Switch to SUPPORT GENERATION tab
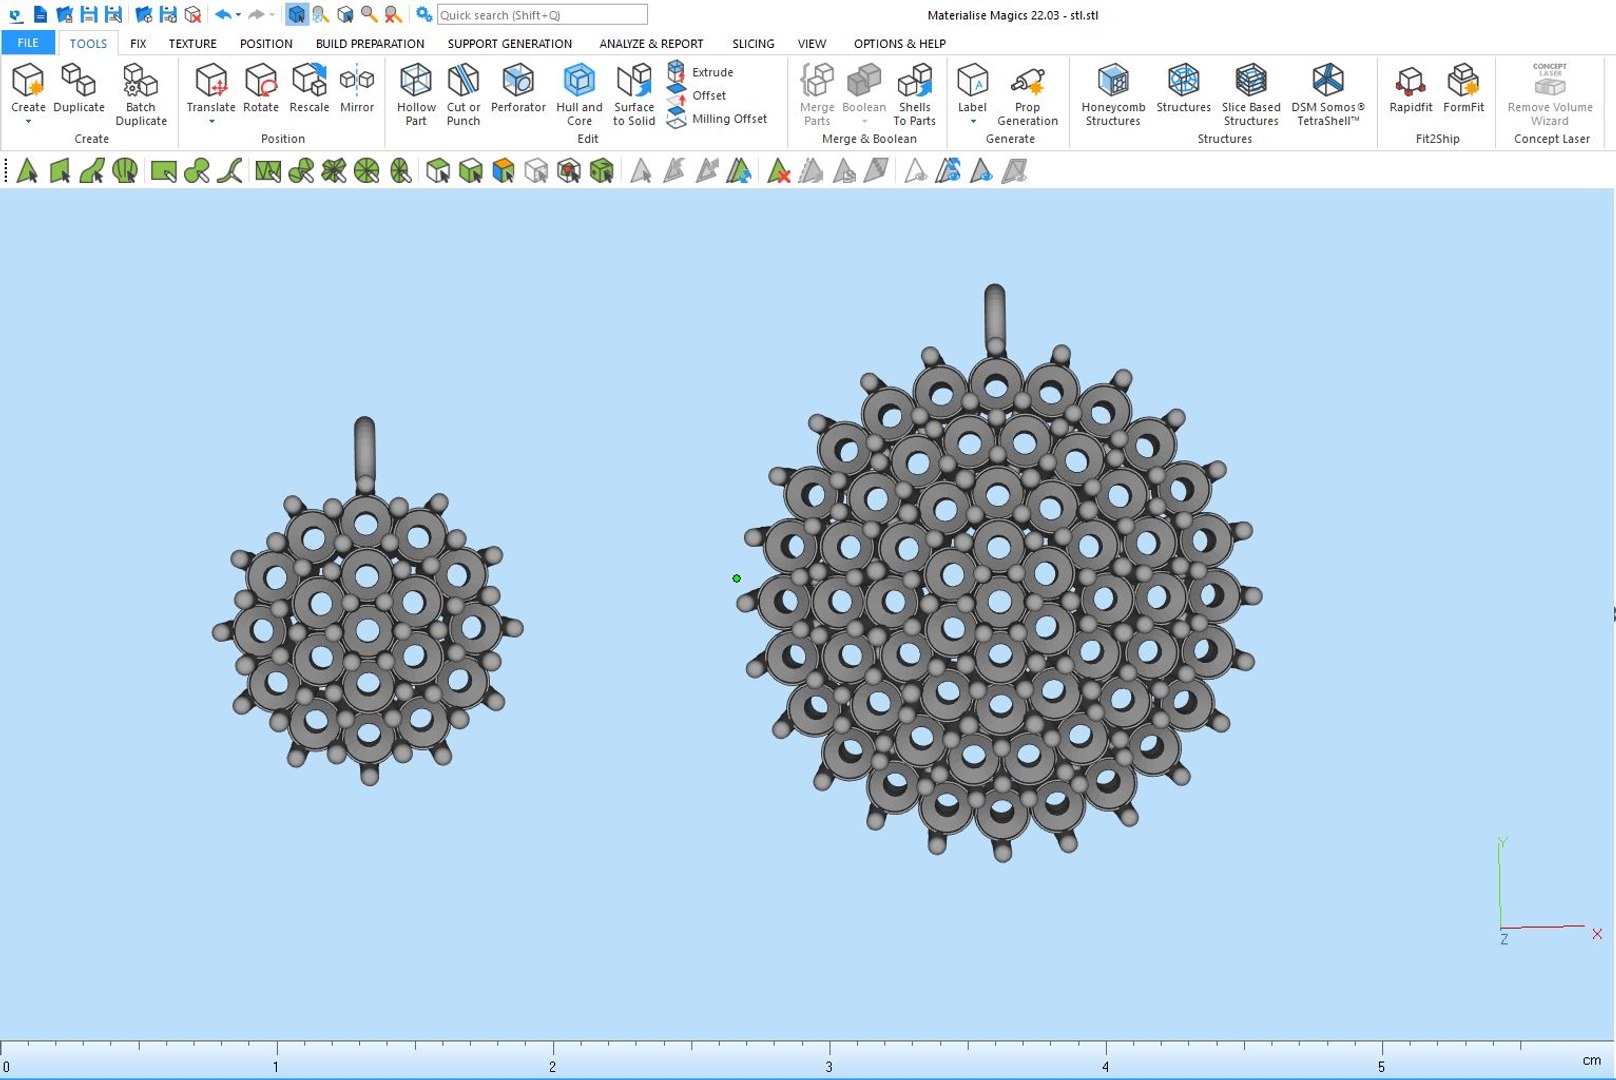1616x1080 pixels. 510,44
